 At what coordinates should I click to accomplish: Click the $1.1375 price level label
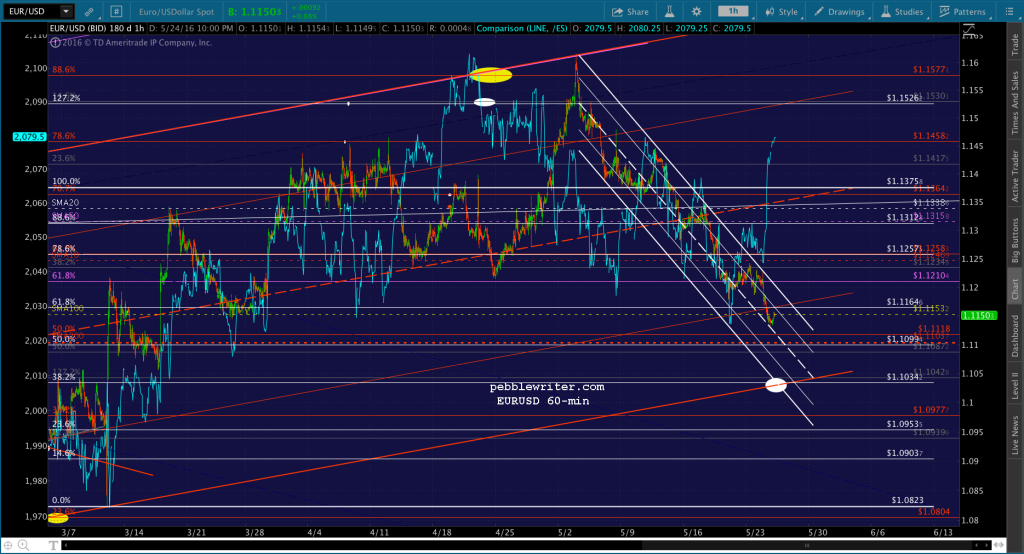(x=904, y=182)
